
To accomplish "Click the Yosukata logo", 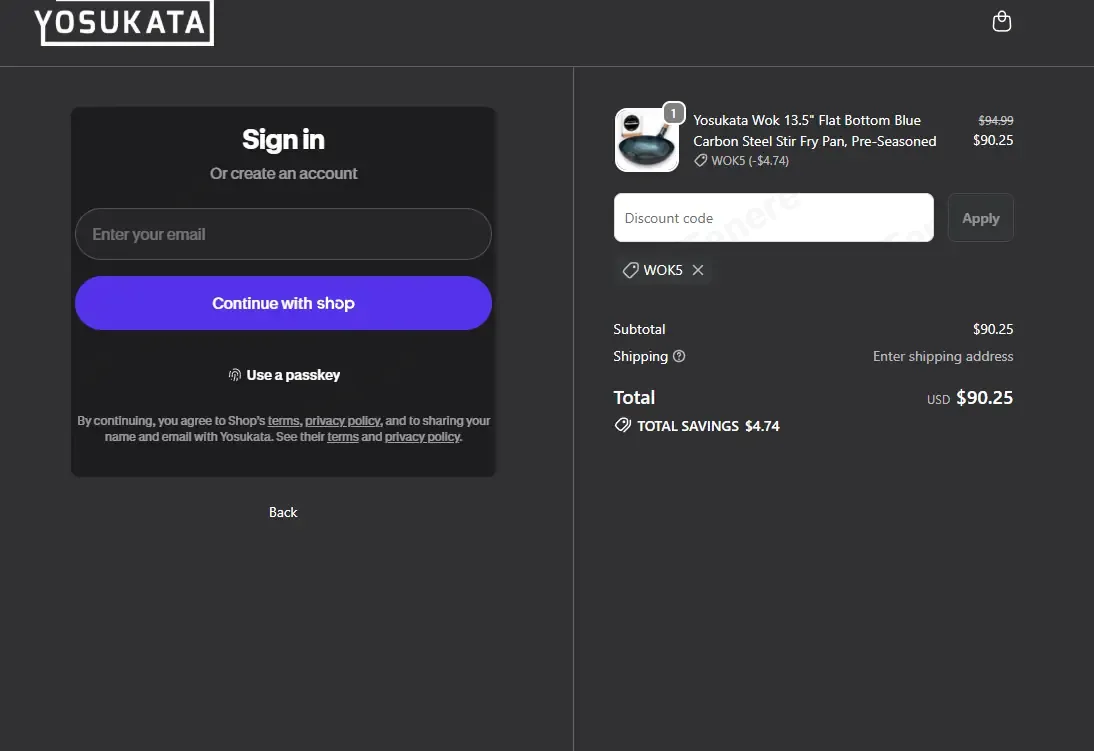I will [x=124, y=22].
